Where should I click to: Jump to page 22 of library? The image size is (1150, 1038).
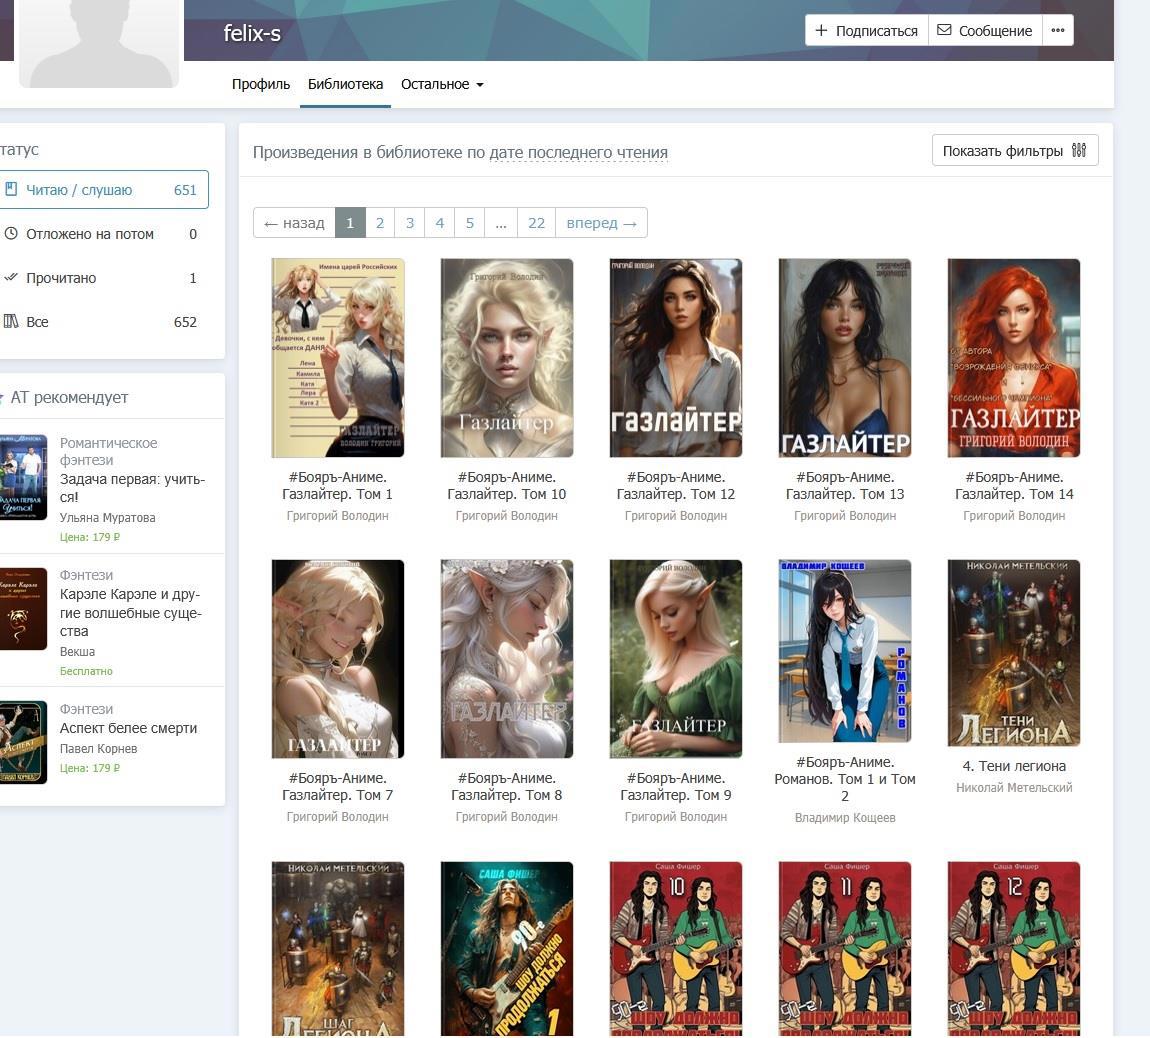(536, 223)
